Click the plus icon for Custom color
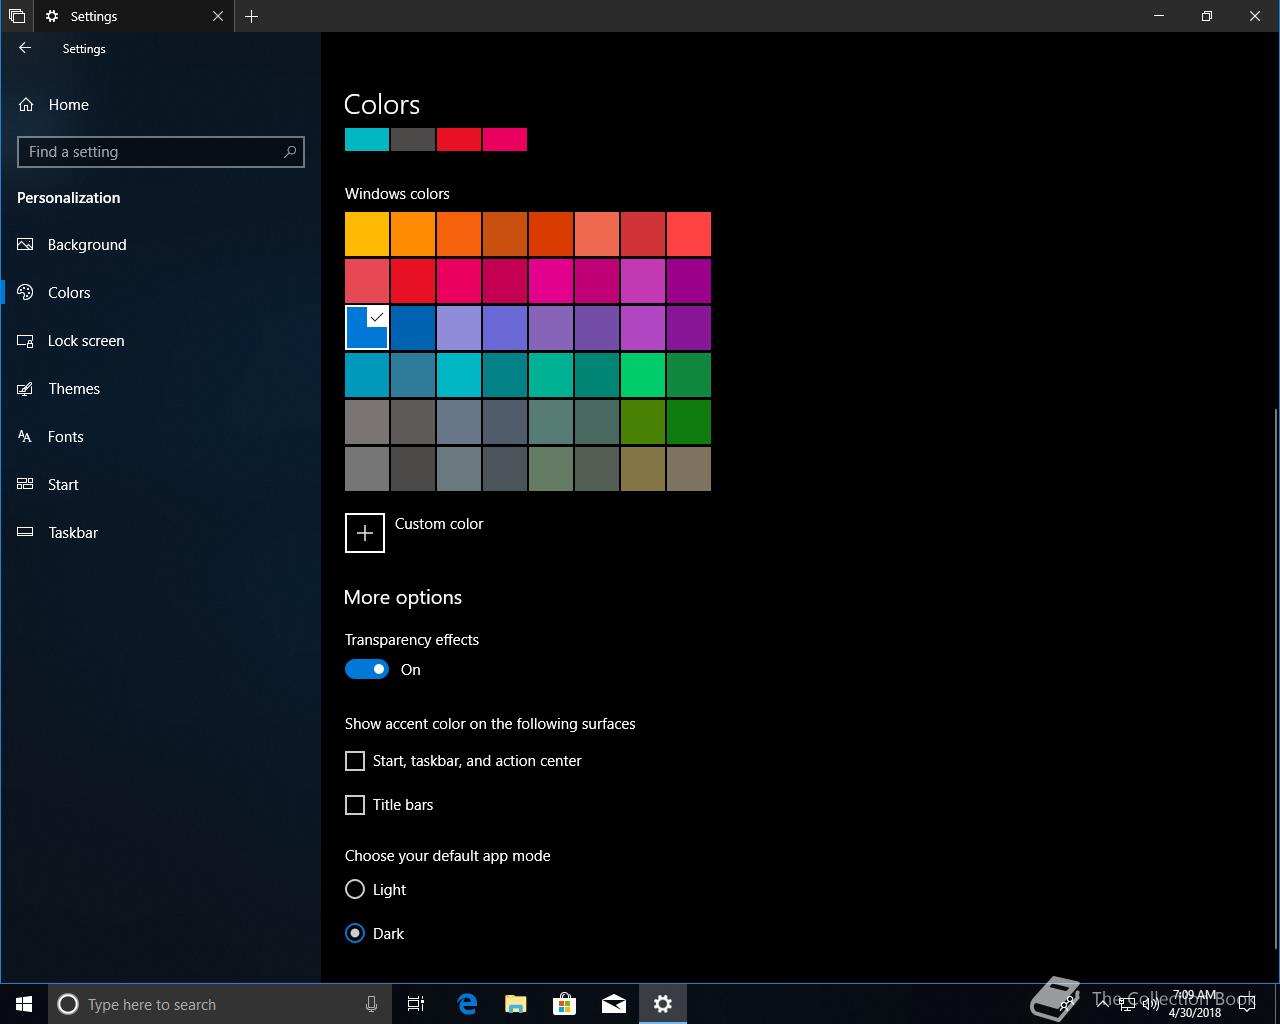The width and height of the screenshot is (1280, 1024). (365, 533)
